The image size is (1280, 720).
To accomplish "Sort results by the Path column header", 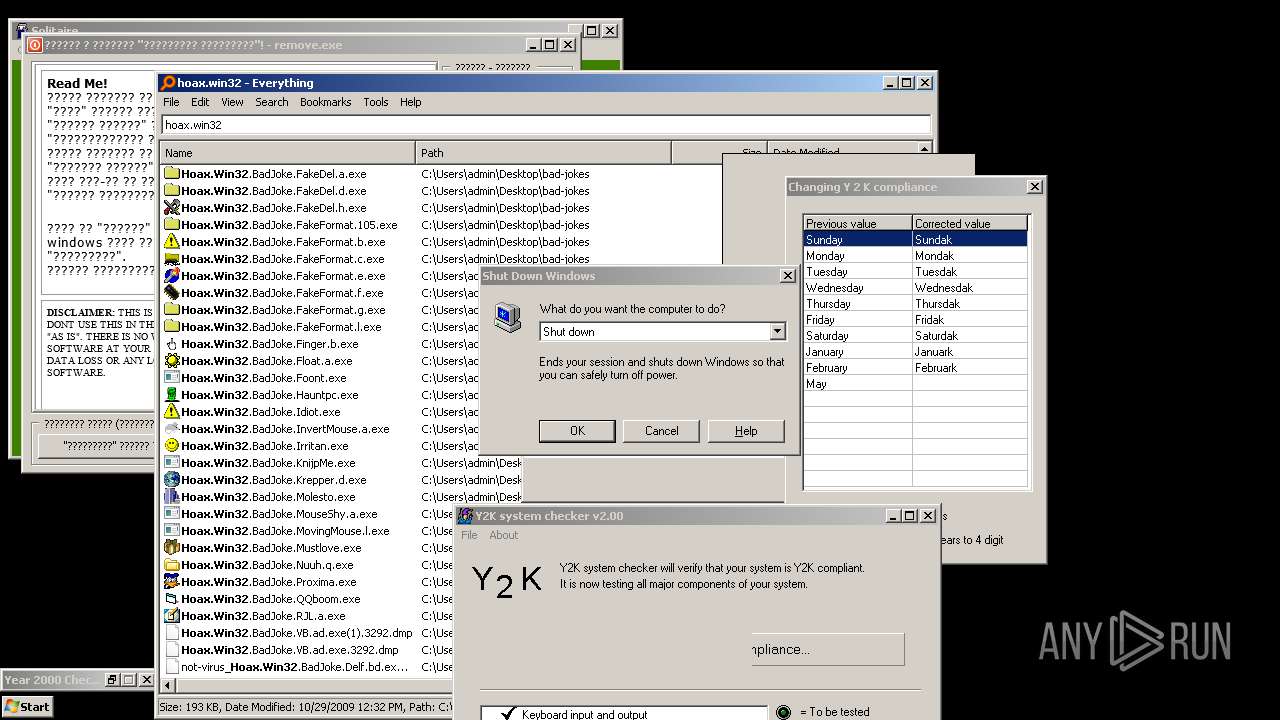I will pyautogui.click(x=543, y=153).
